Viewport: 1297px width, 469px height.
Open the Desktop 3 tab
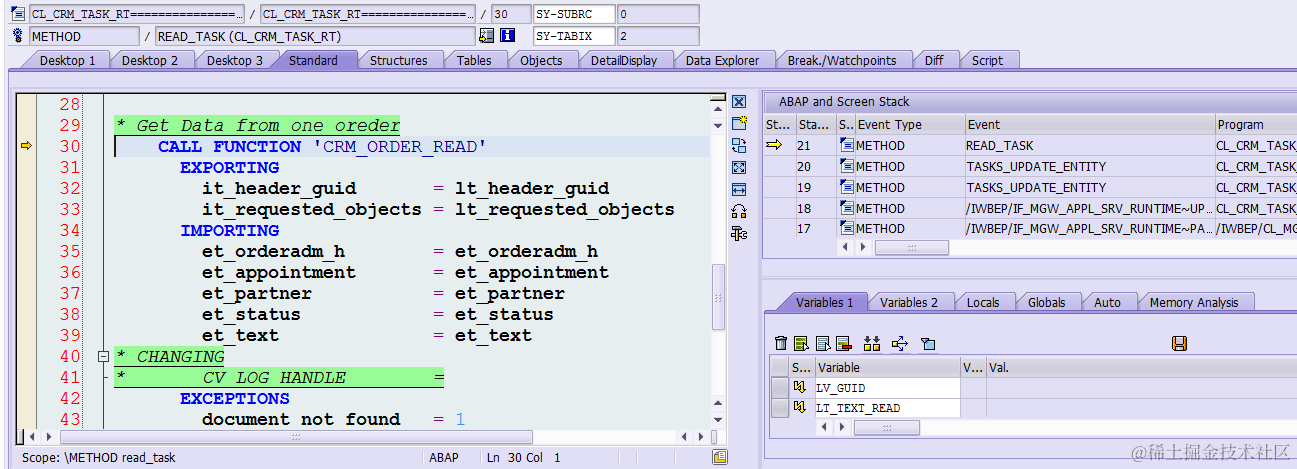[x=235, y=60]
